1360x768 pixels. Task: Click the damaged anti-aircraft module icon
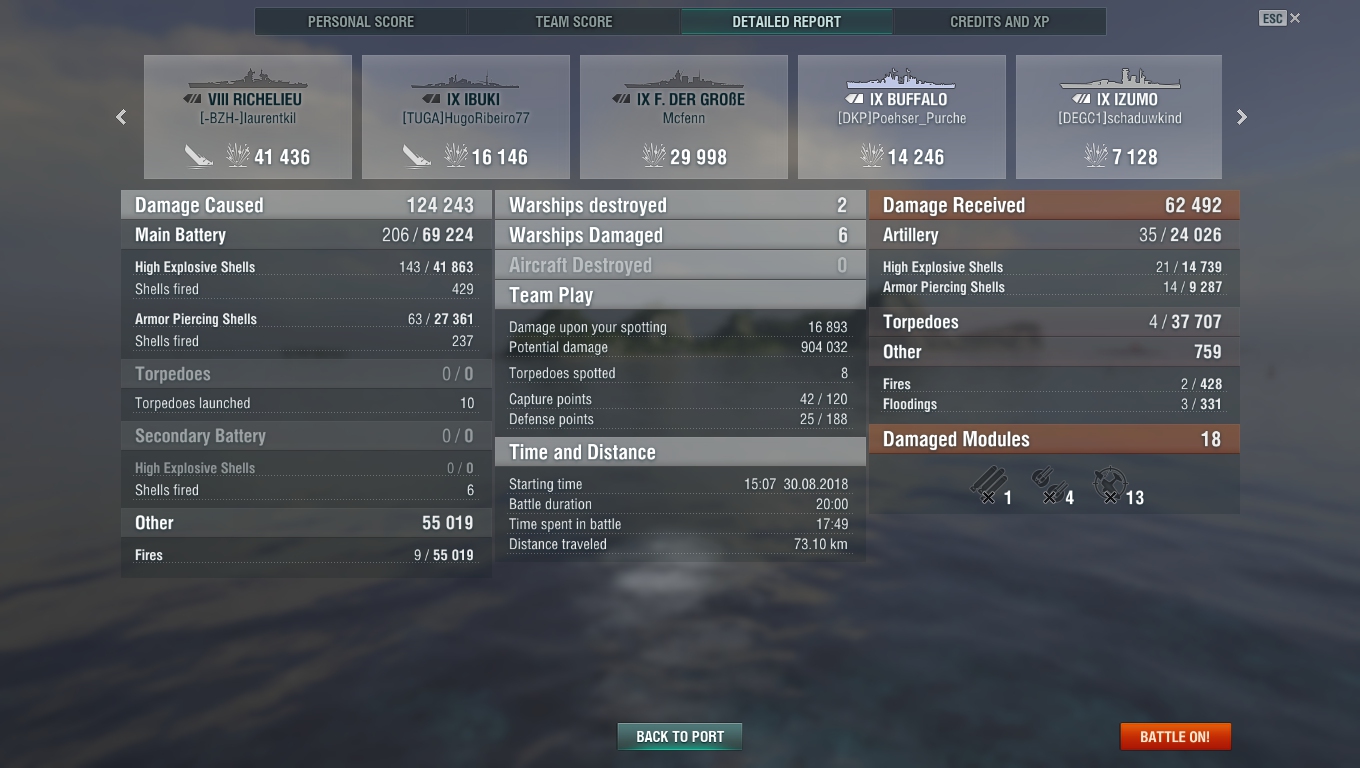click(1110, 486)
